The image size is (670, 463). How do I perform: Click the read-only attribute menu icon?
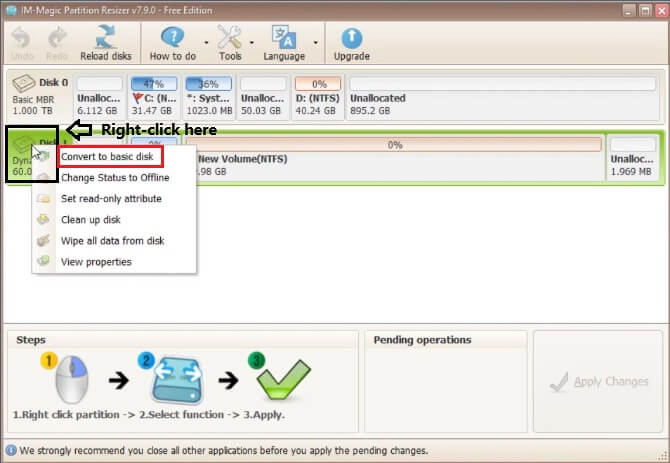(x=44, y=198)
